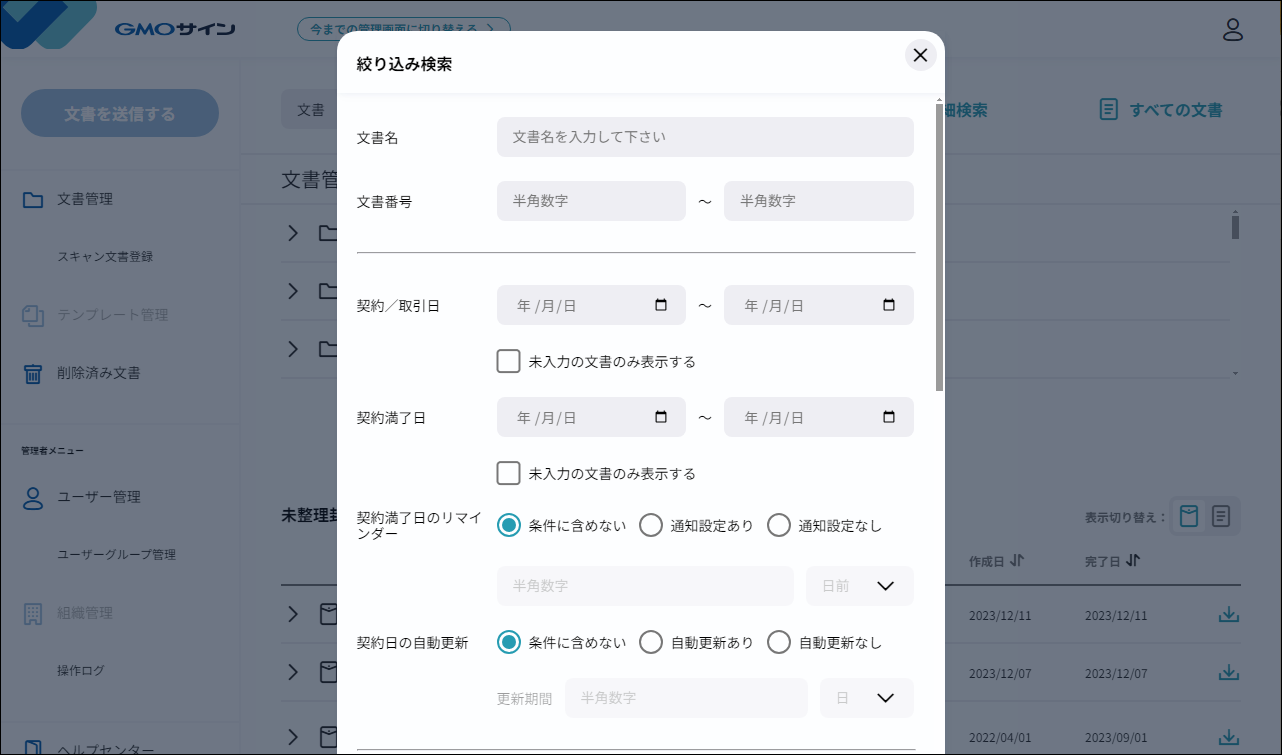The height and width of the screenshot is (755, 1282).
Task: Open the user account profile icon
Action: 1233,30
